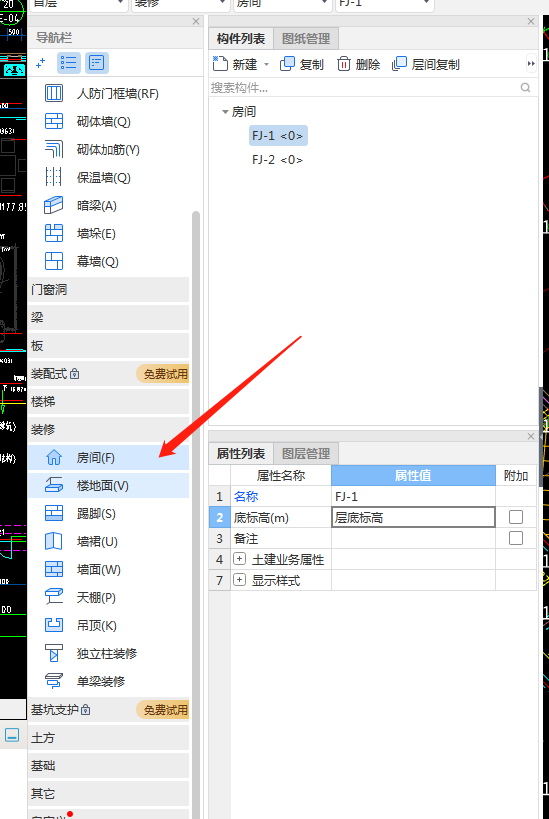The image size is (549, 819).
Task: Click the 备注 value cell
Action: [x=413, y=538]
